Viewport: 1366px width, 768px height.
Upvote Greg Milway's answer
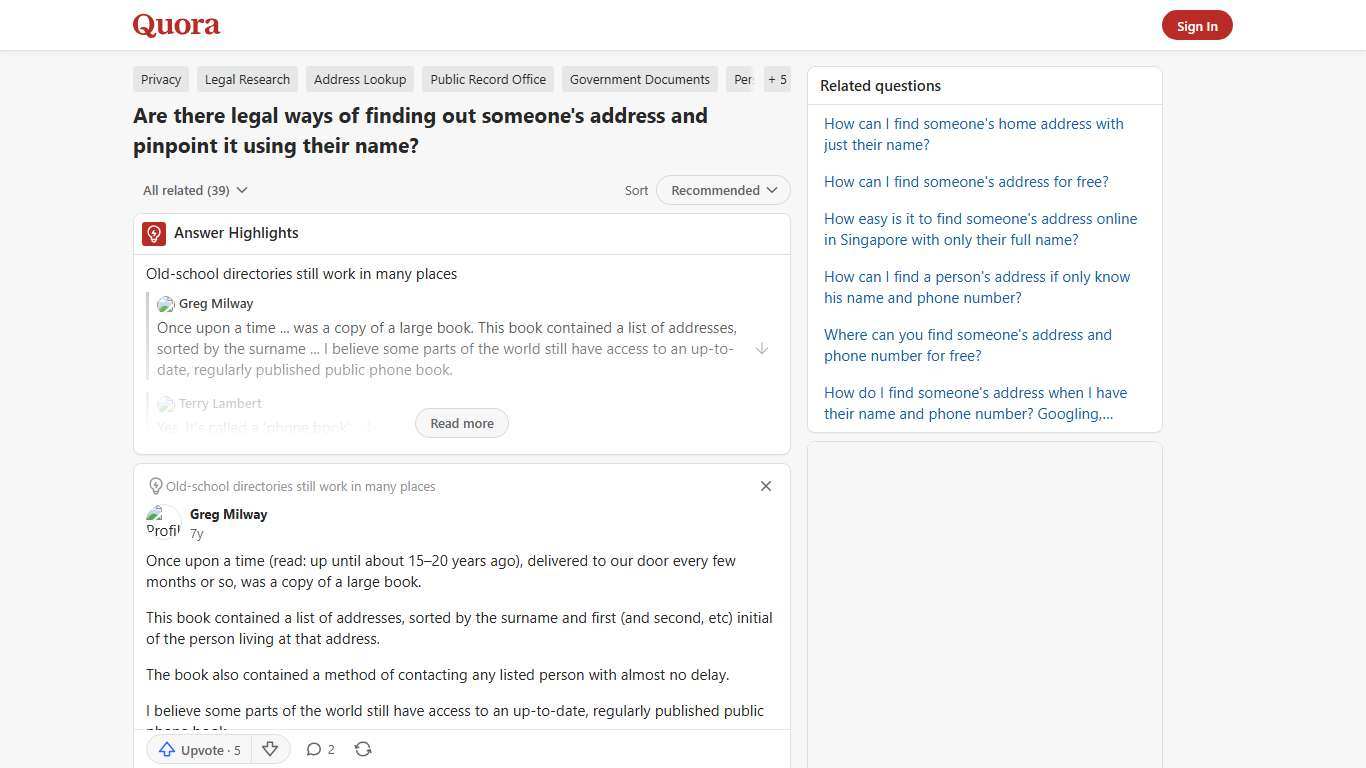[x=198, y=749]
